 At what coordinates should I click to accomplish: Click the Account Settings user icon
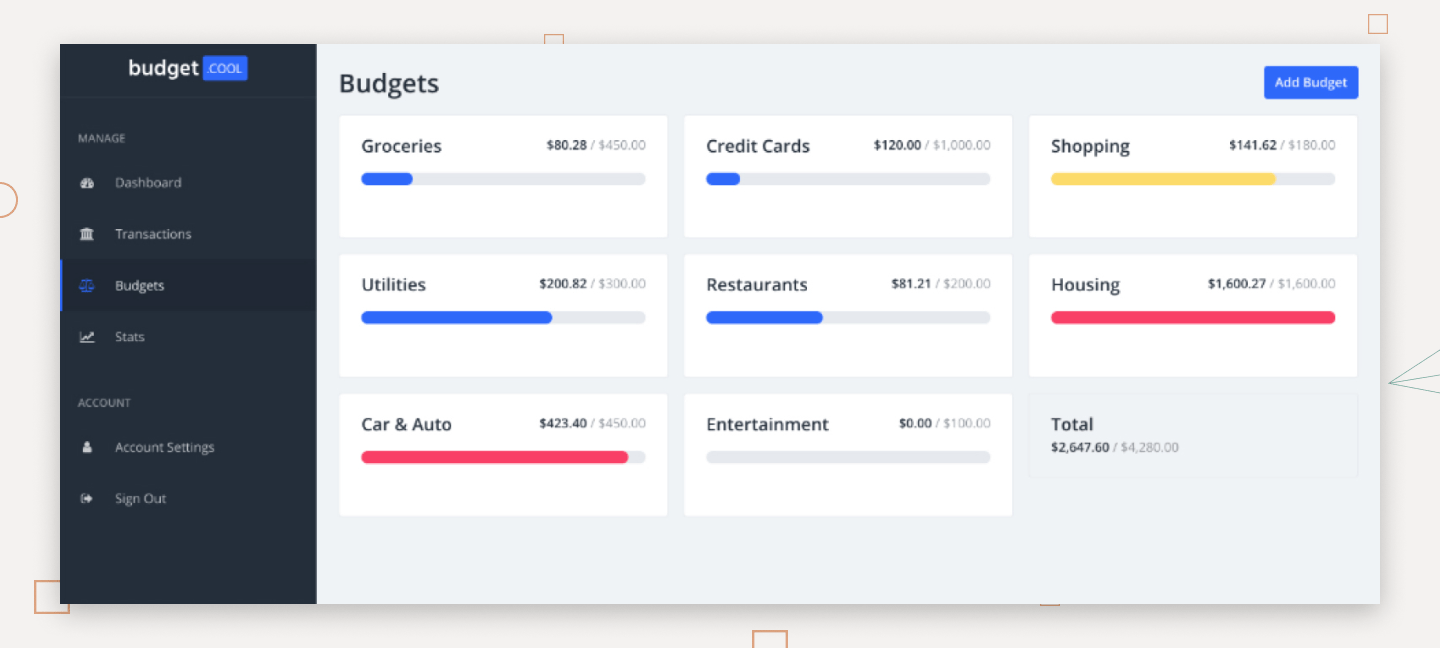pyautogui.click(x=87, y=448)
